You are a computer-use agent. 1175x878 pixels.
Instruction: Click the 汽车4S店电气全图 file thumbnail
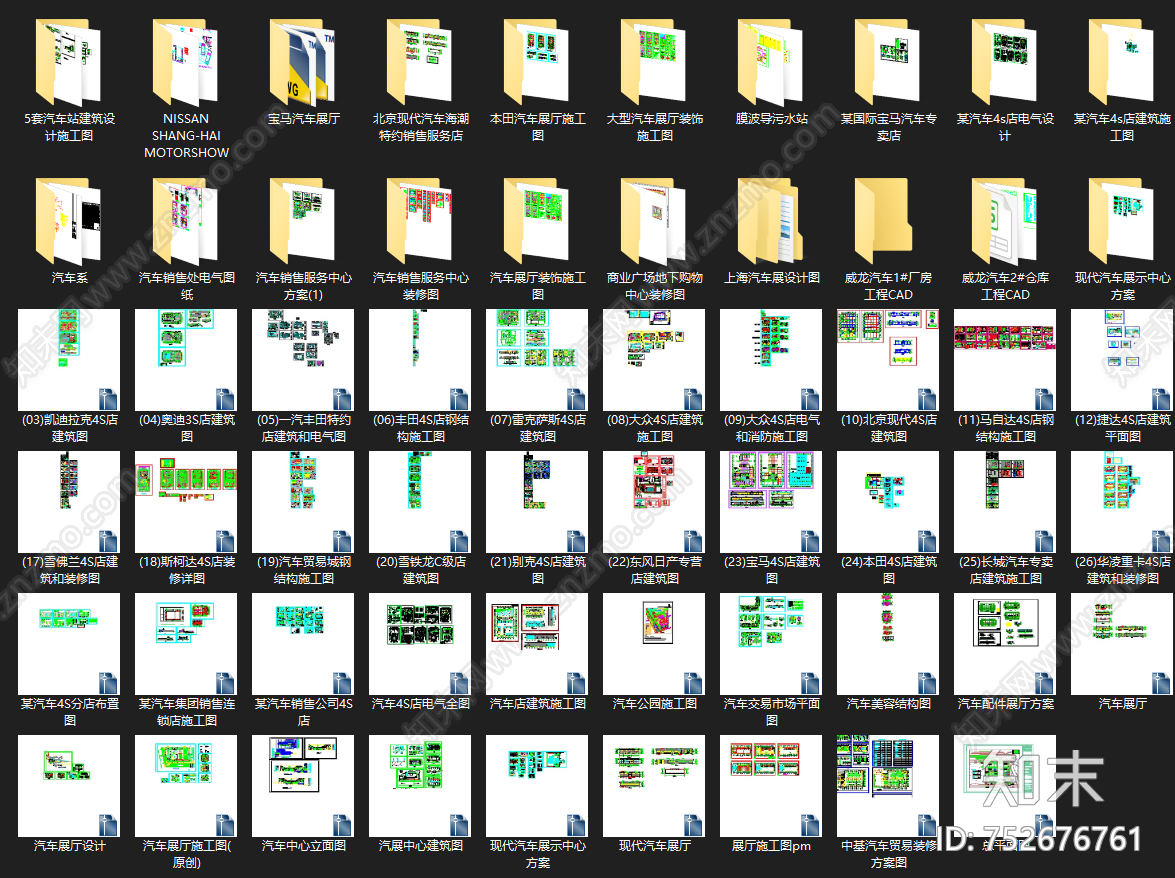(420, 644)
